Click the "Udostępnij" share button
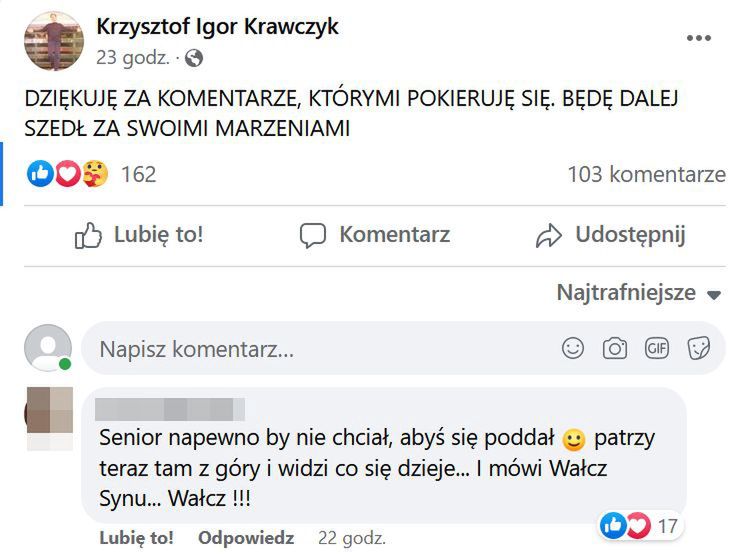Screen dimensions: 743x555 [610, 235]
